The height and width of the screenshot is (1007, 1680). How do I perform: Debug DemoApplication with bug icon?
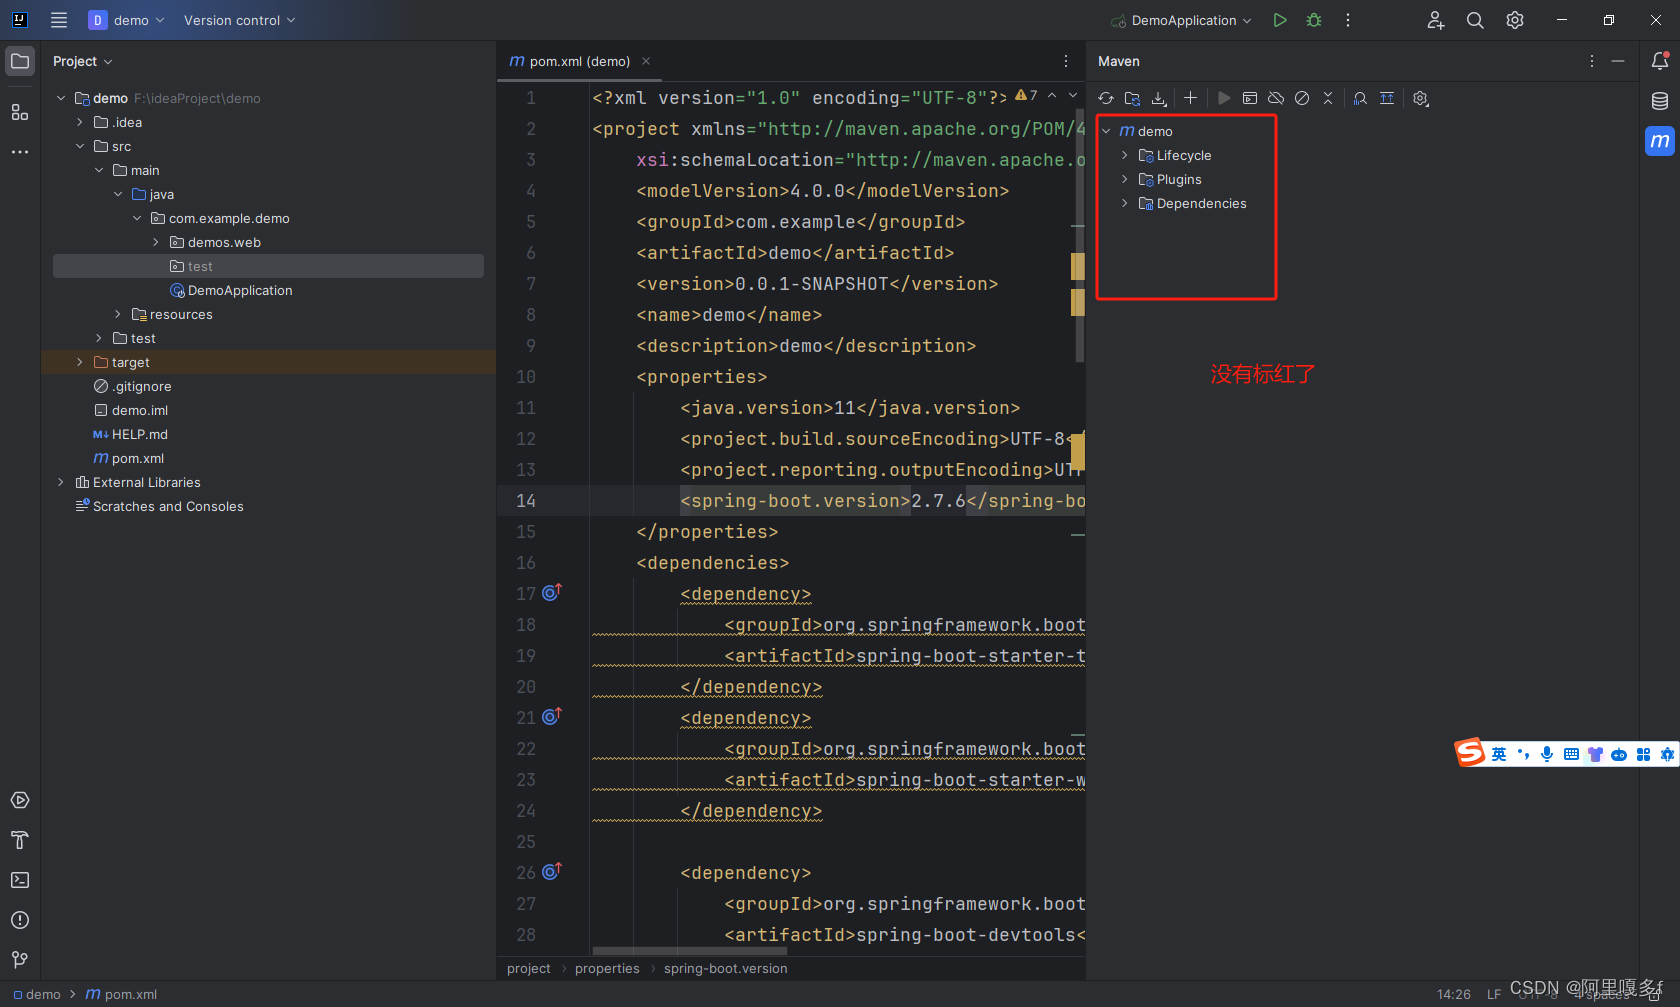click(1314, 20)
